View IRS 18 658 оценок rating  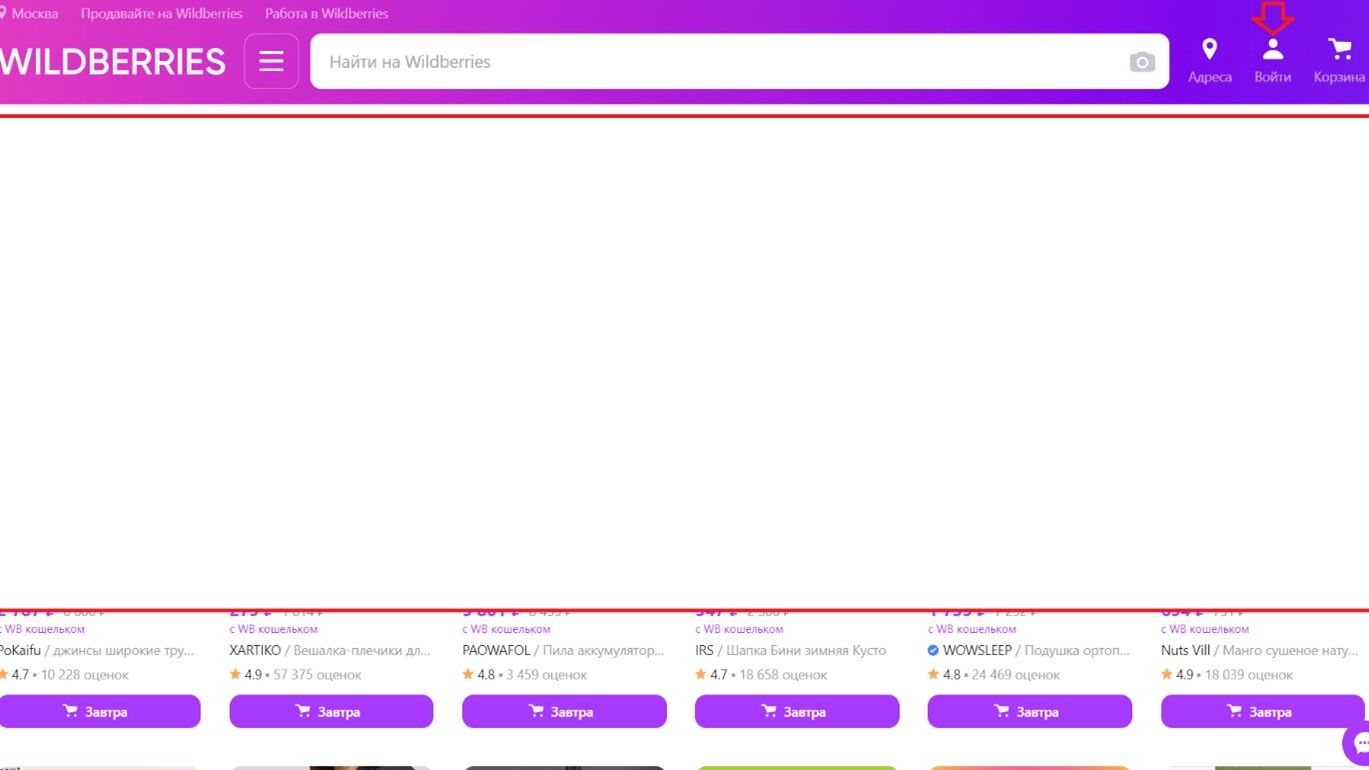coord(761,675)
